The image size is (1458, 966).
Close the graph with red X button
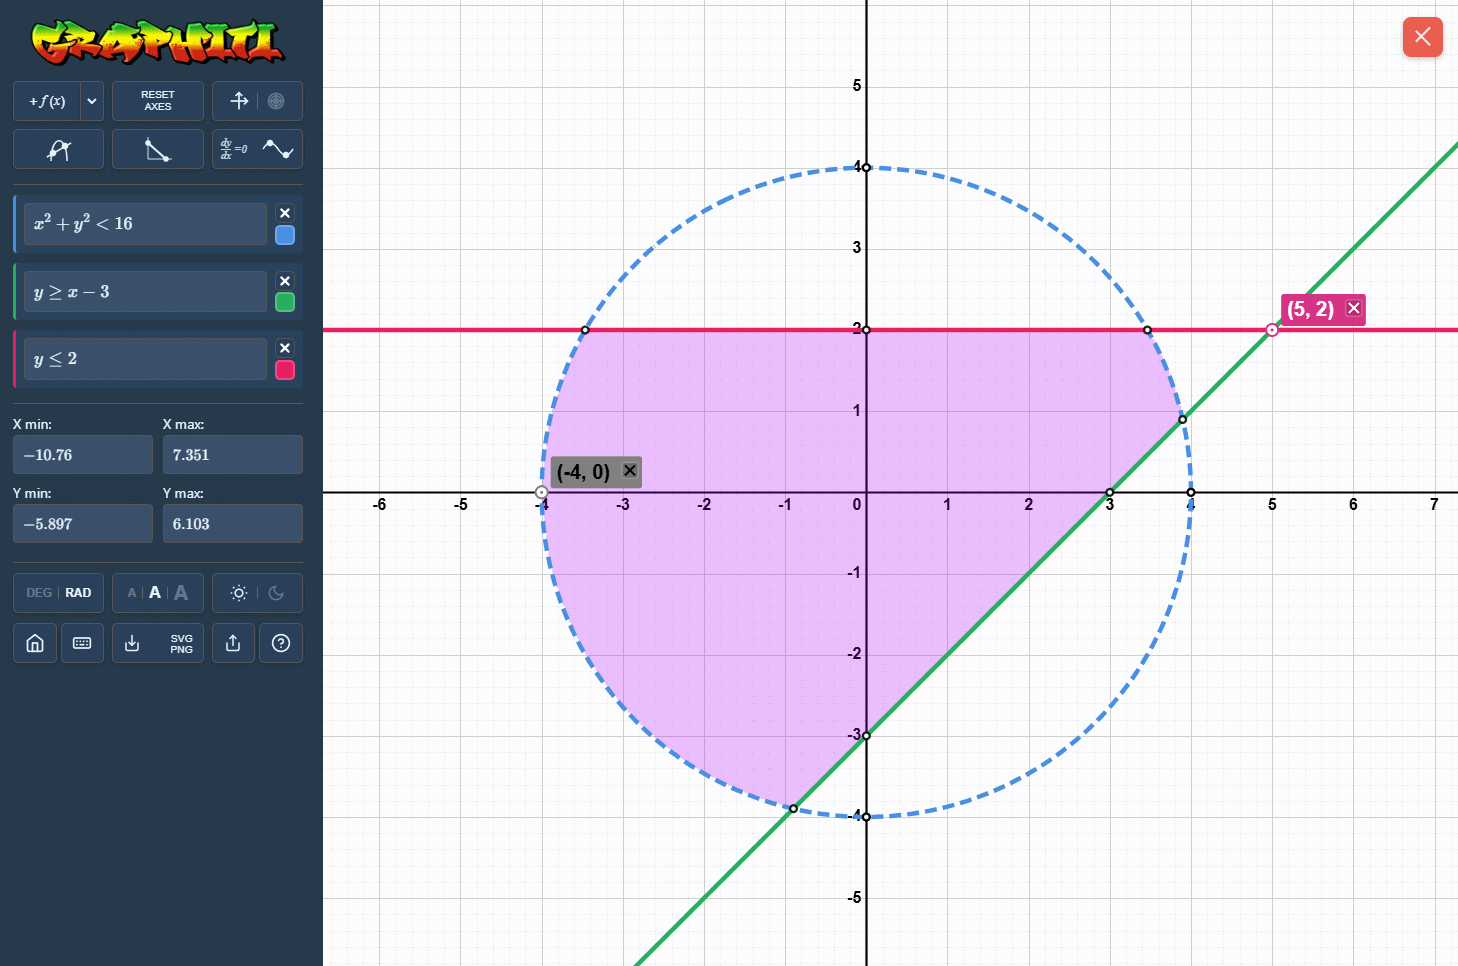point(1422,37)
